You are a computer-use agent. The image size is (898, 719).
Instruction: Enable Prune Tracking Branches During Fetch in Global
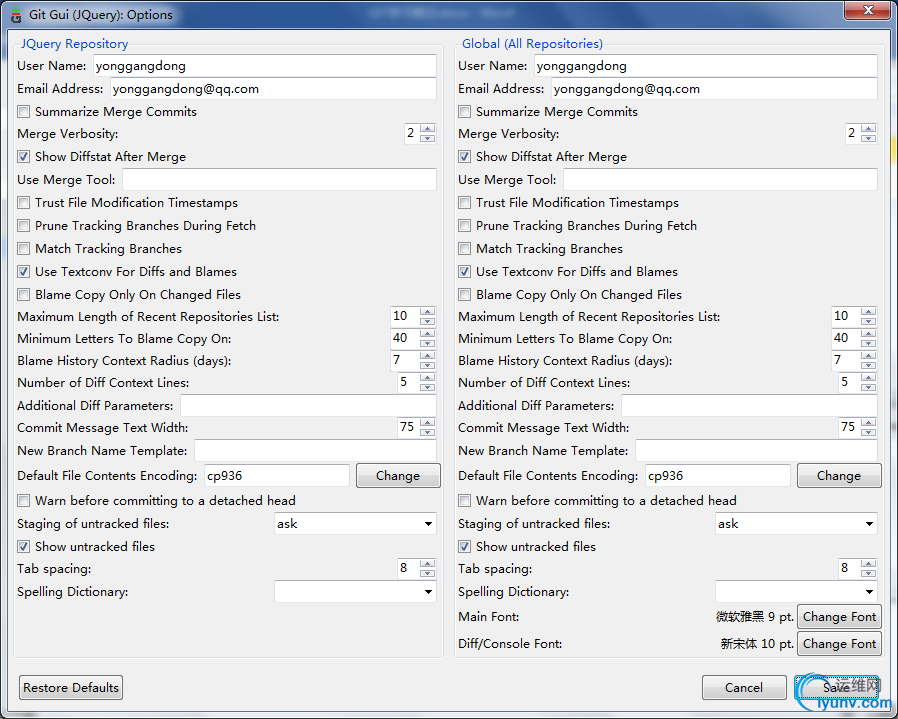click(464, 226)
